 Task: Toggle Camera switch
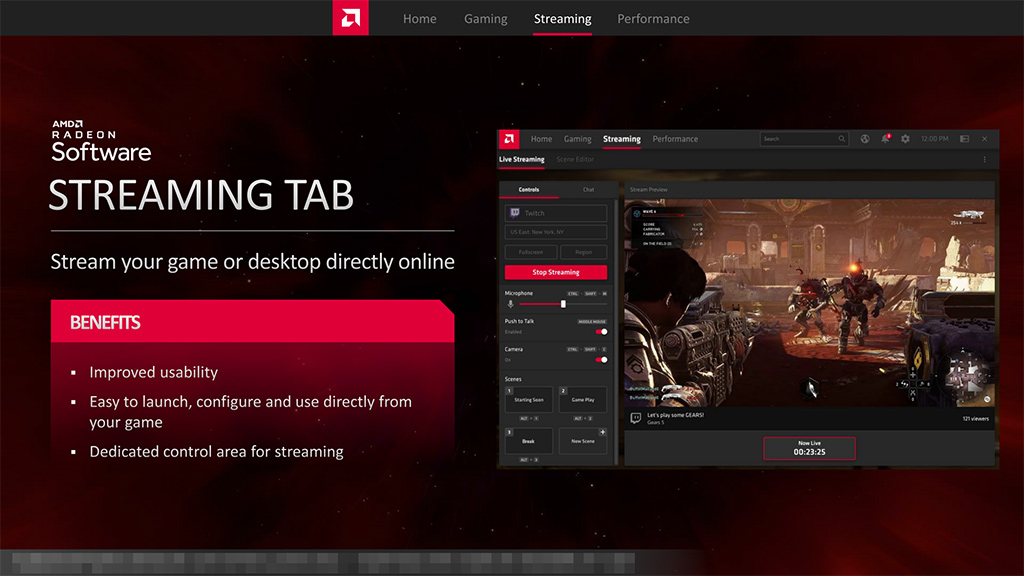601,360
